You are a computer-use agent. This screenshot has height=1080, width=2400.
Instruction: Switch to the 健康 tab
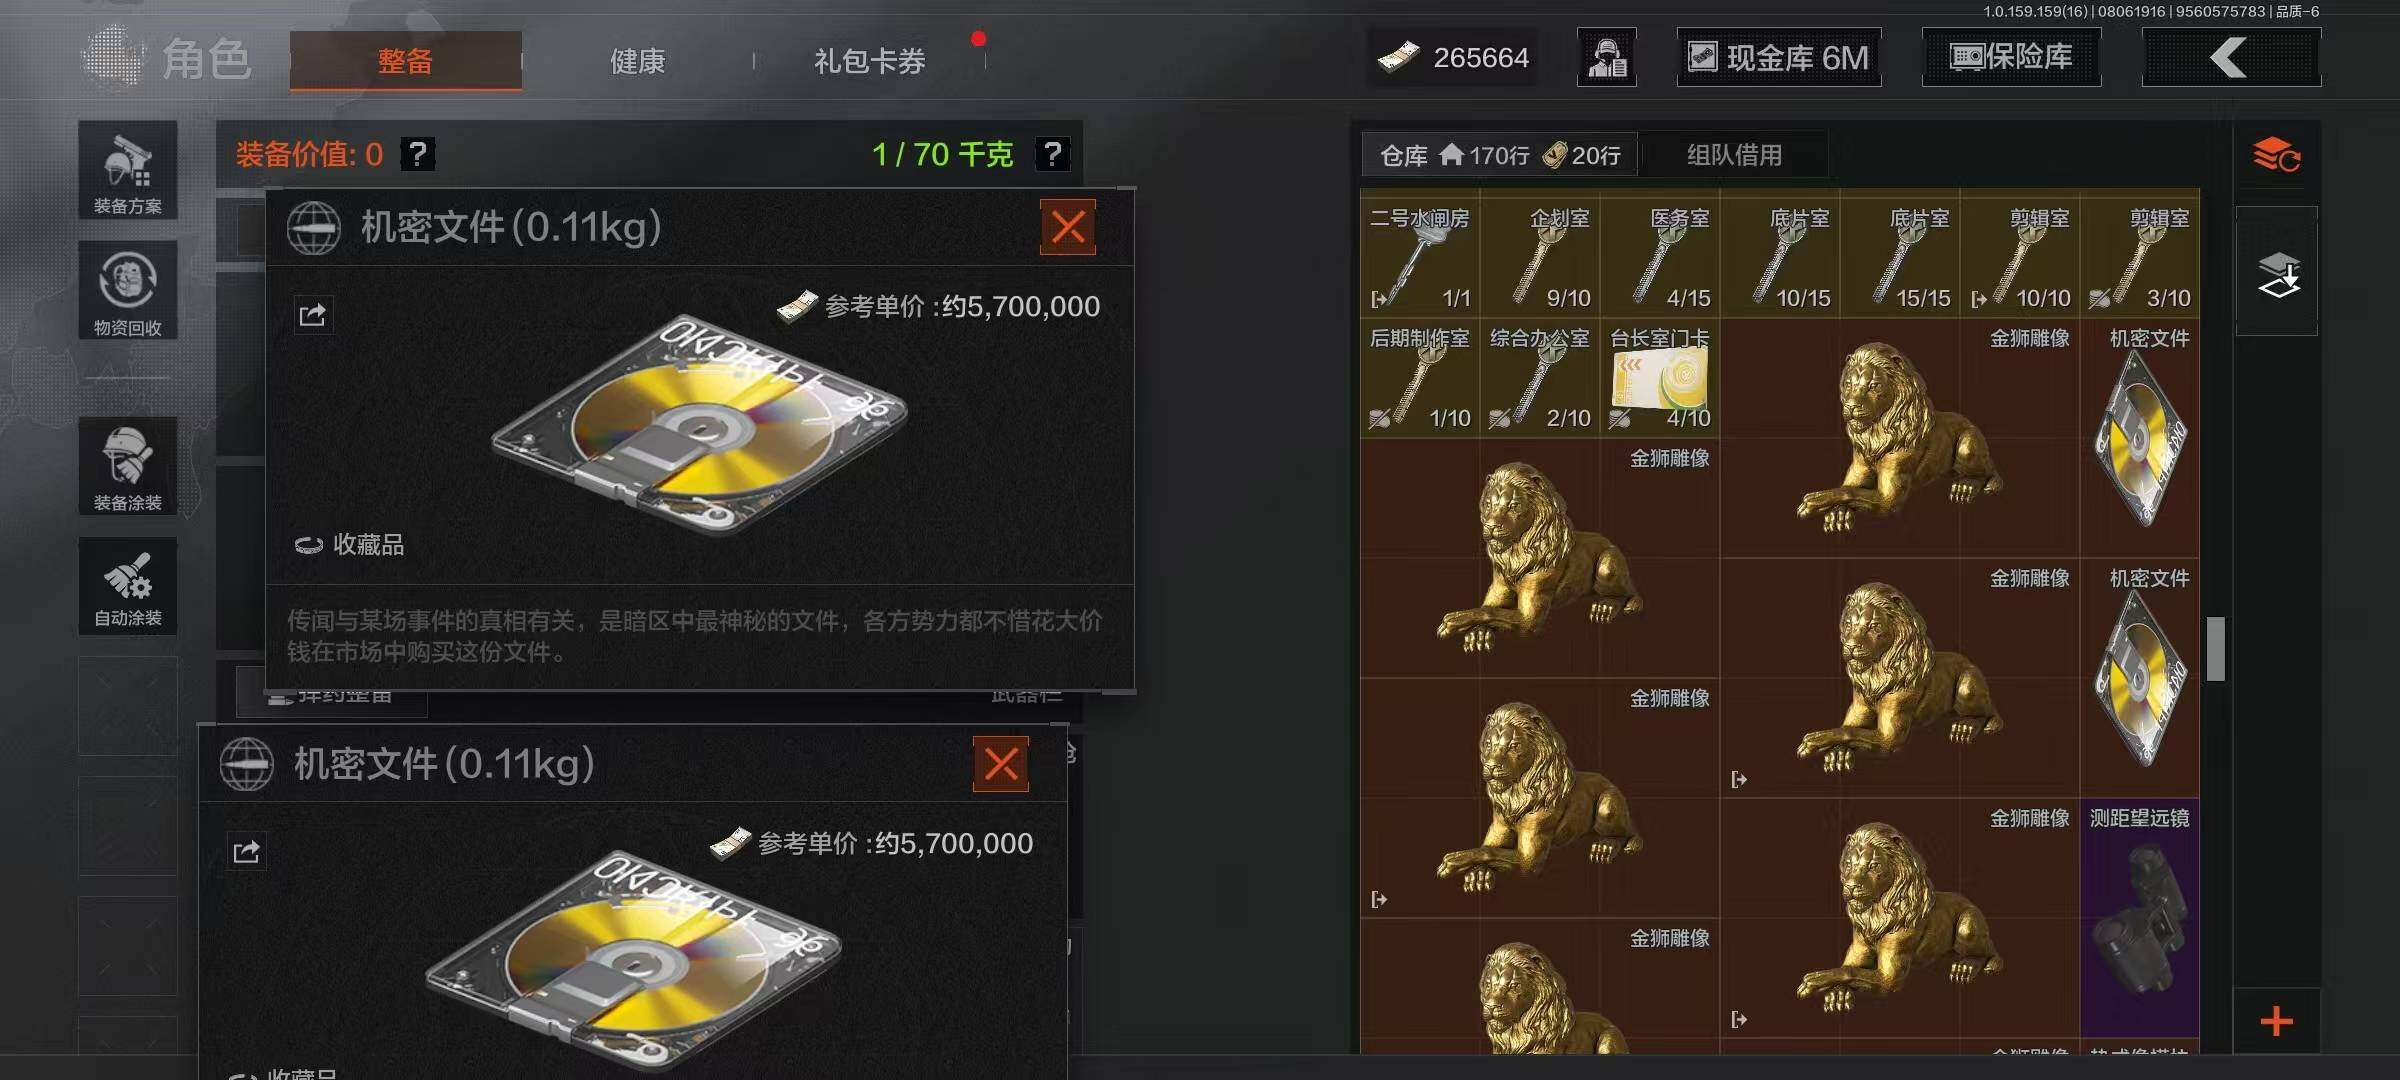point(637,61)
